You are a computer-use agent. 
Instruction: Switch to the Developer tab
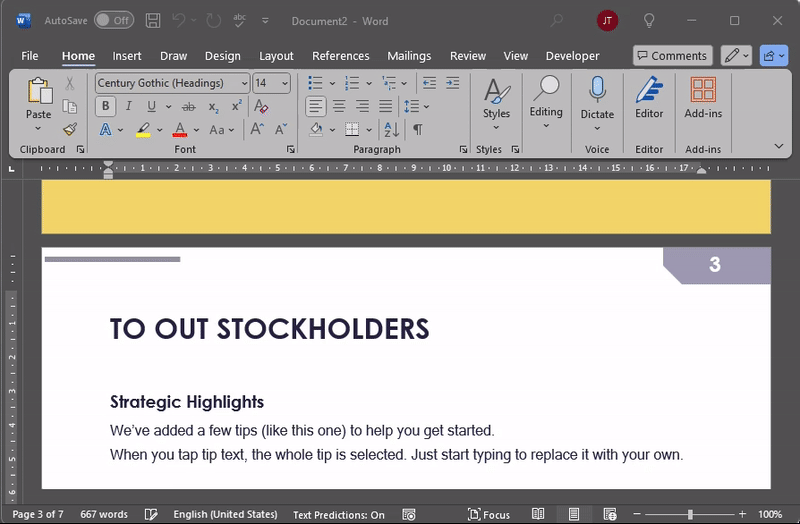[572, 56]
